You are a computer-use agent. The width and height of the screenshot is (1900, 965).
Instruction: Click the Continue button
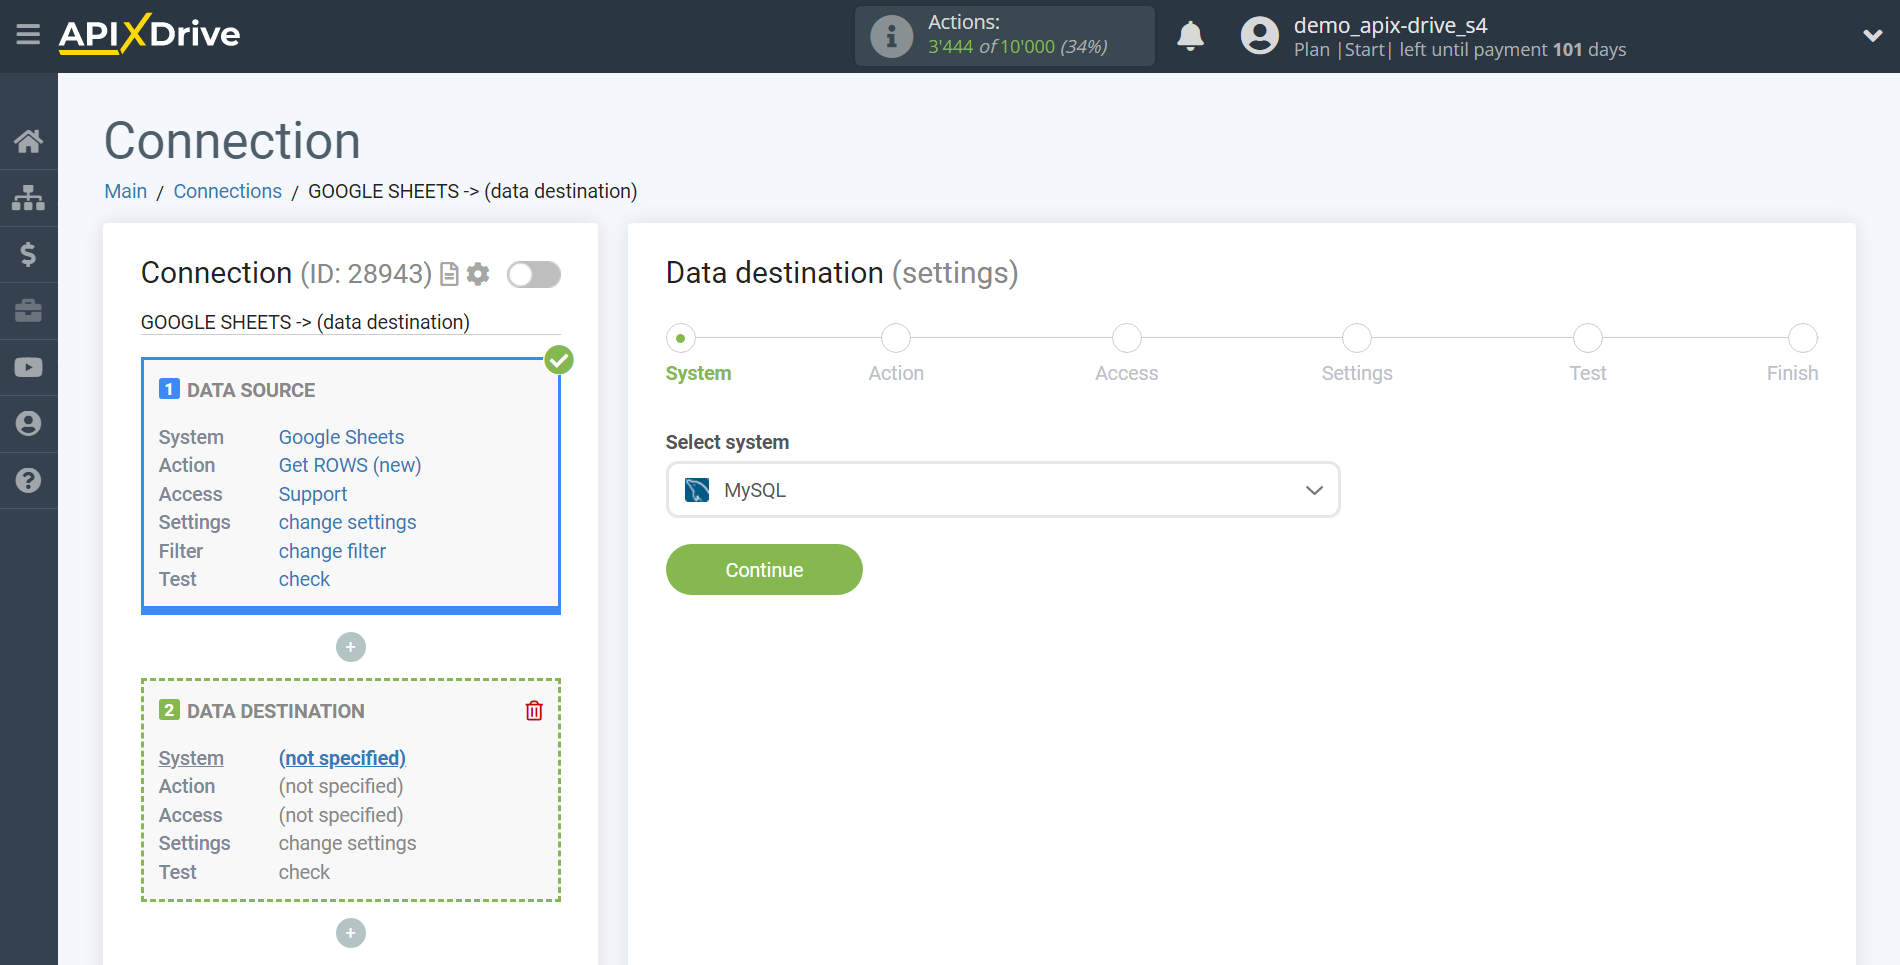764,570
